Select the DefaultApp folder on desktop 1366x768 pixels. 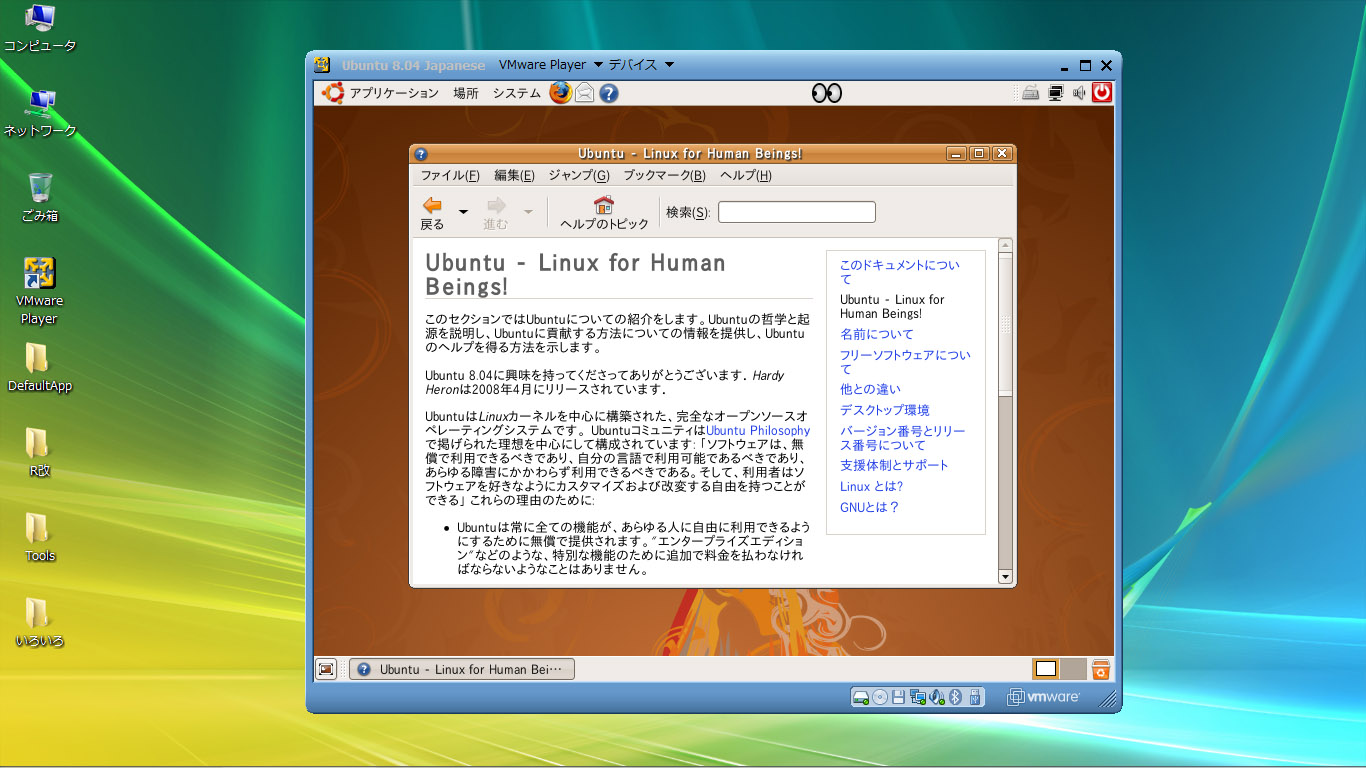pyautogui.click(x=40, y=368)
